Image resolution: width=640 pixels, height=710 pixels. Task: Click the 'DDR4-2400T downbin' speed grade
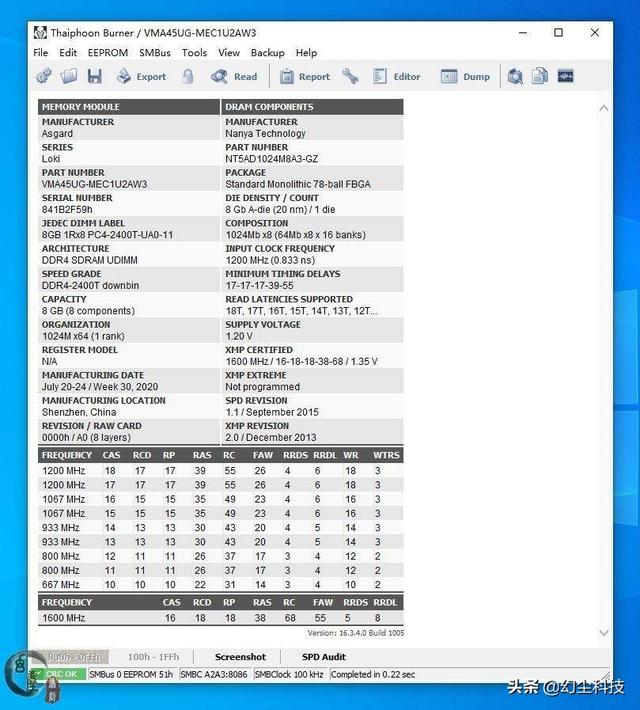[x=91, y=286]
